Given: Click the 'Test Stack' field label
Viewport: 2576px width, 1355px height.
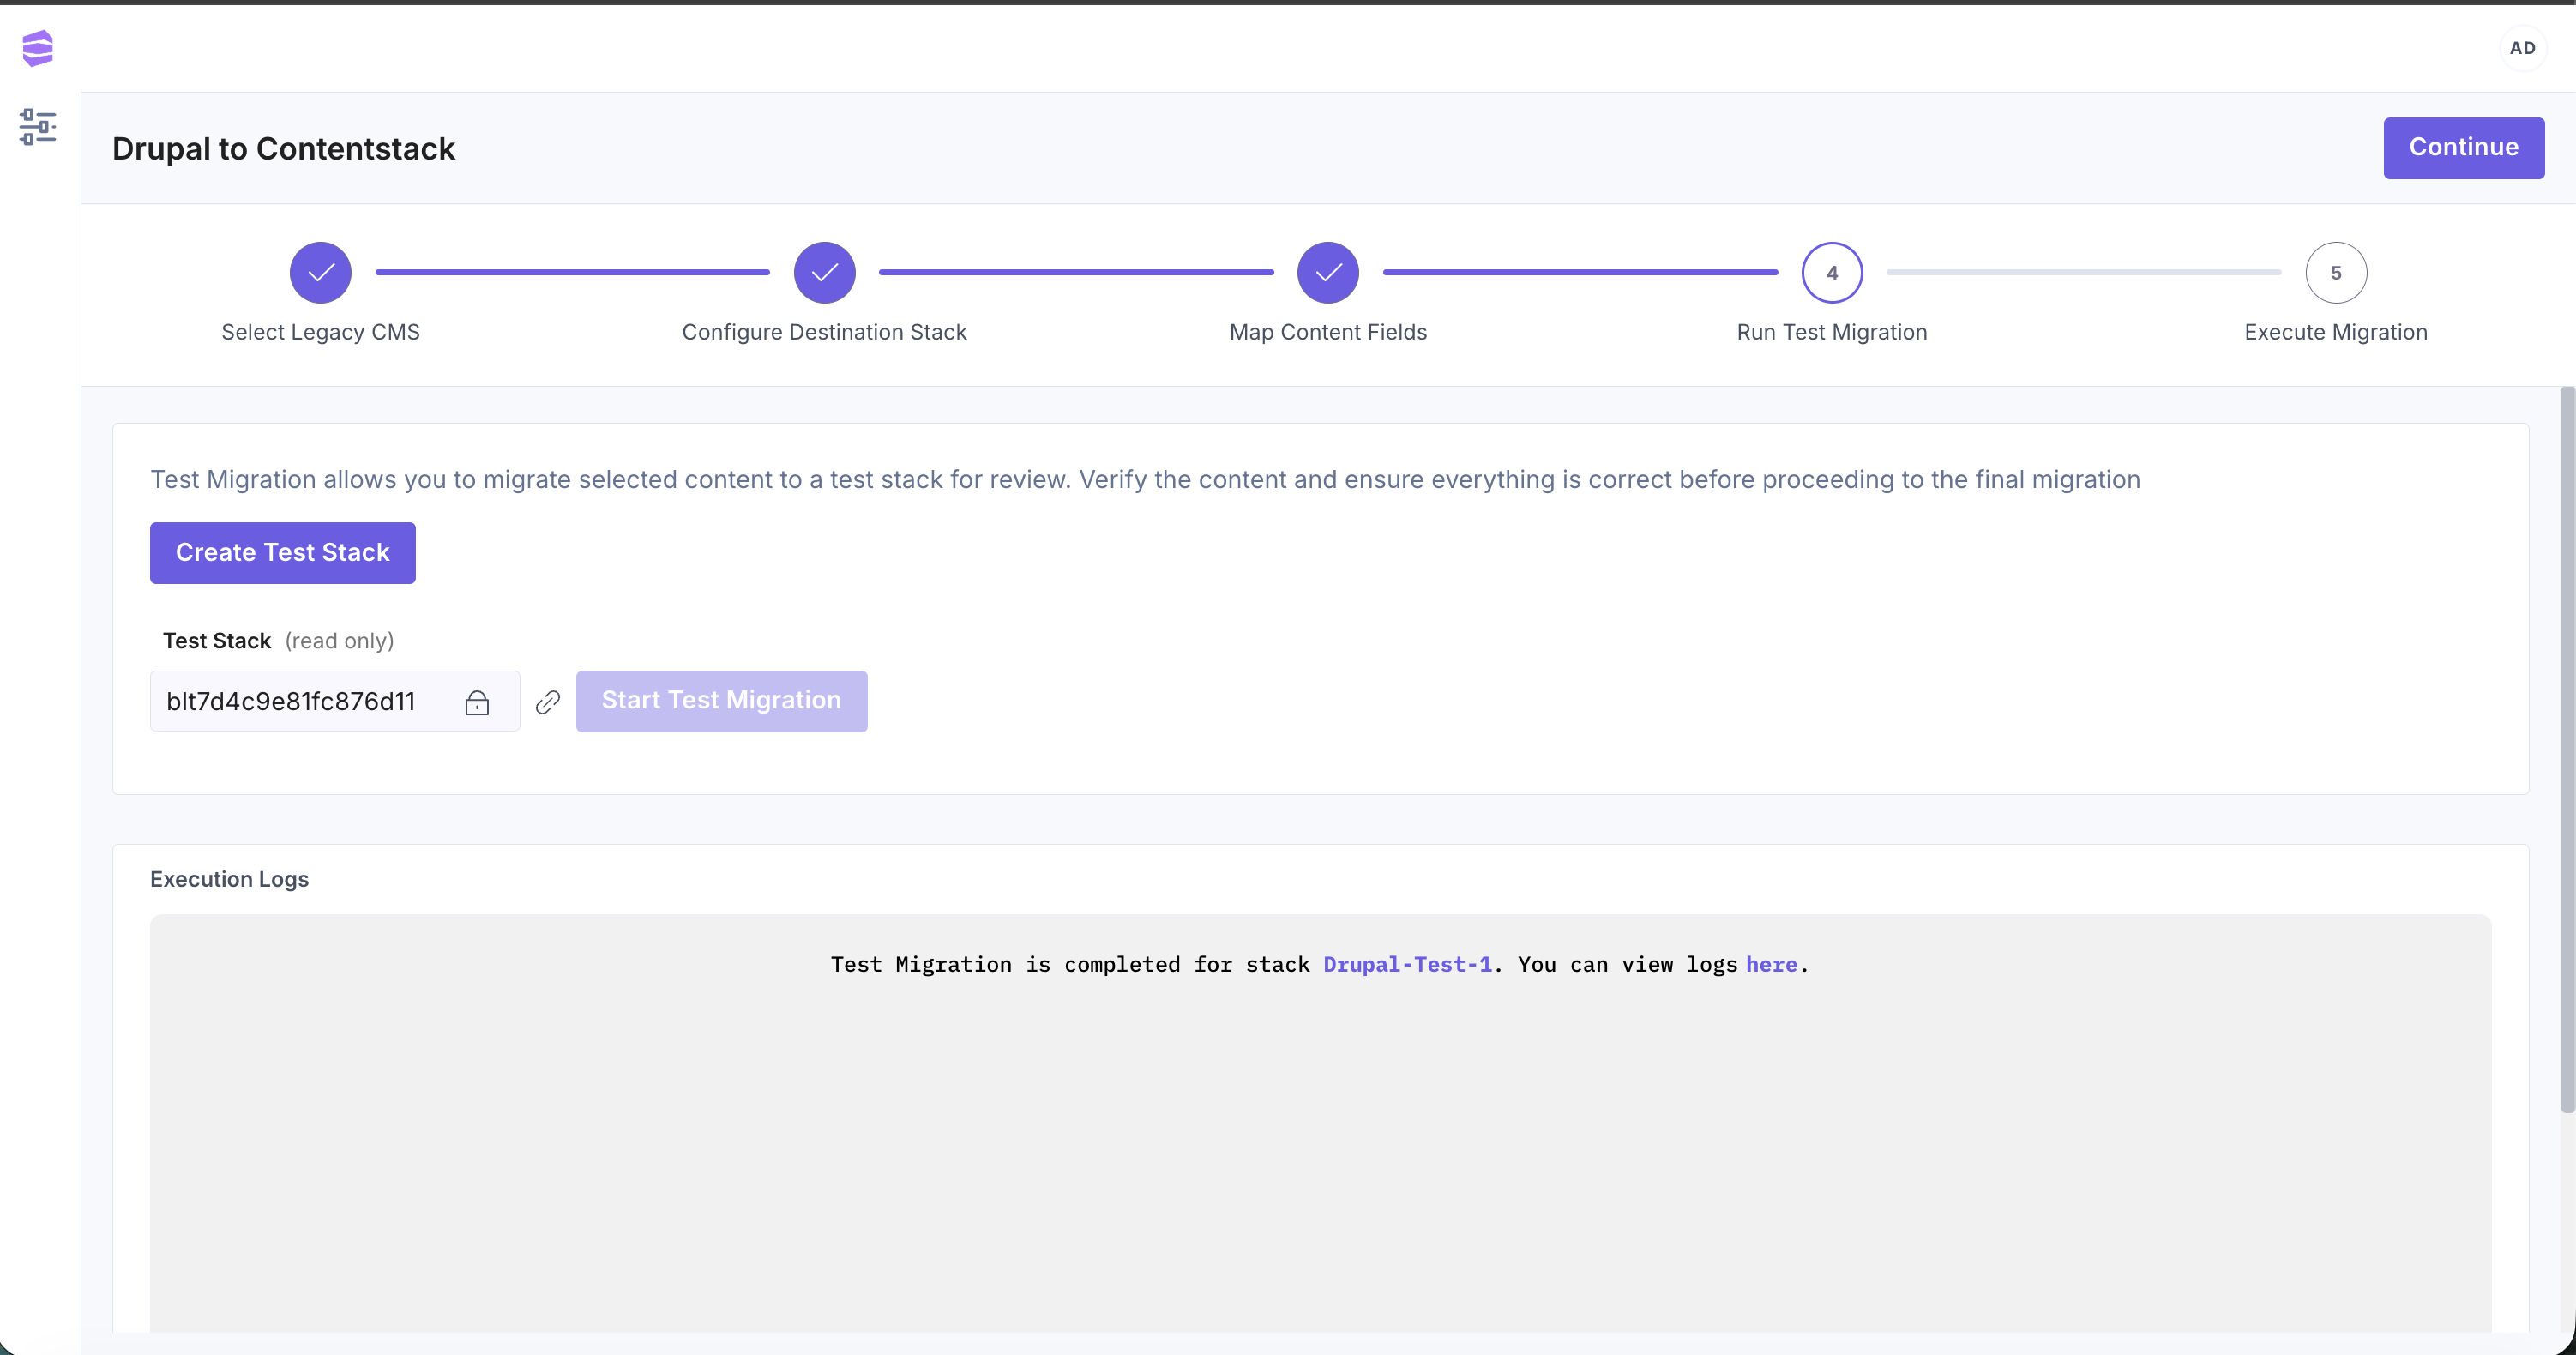Looking at the screenshot, I should click(x=217, y=641).
